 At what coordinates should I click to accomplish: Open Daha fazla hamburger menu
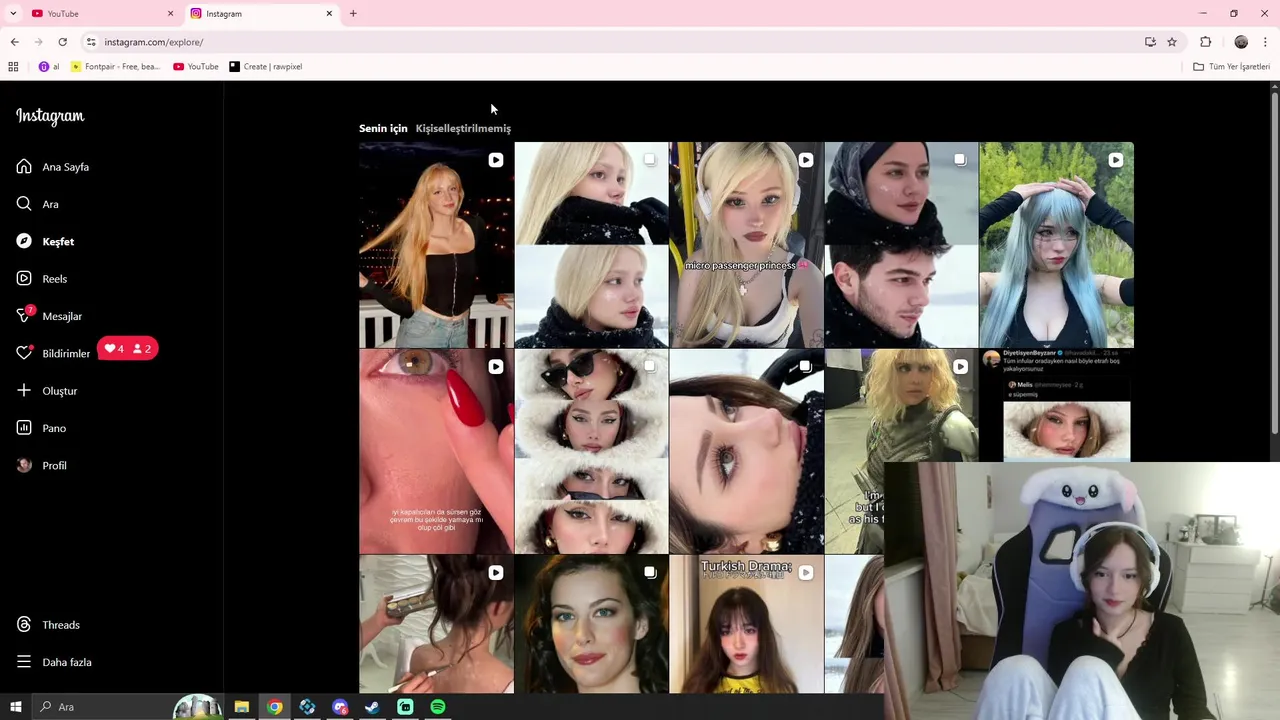click(x=24, y=662)
